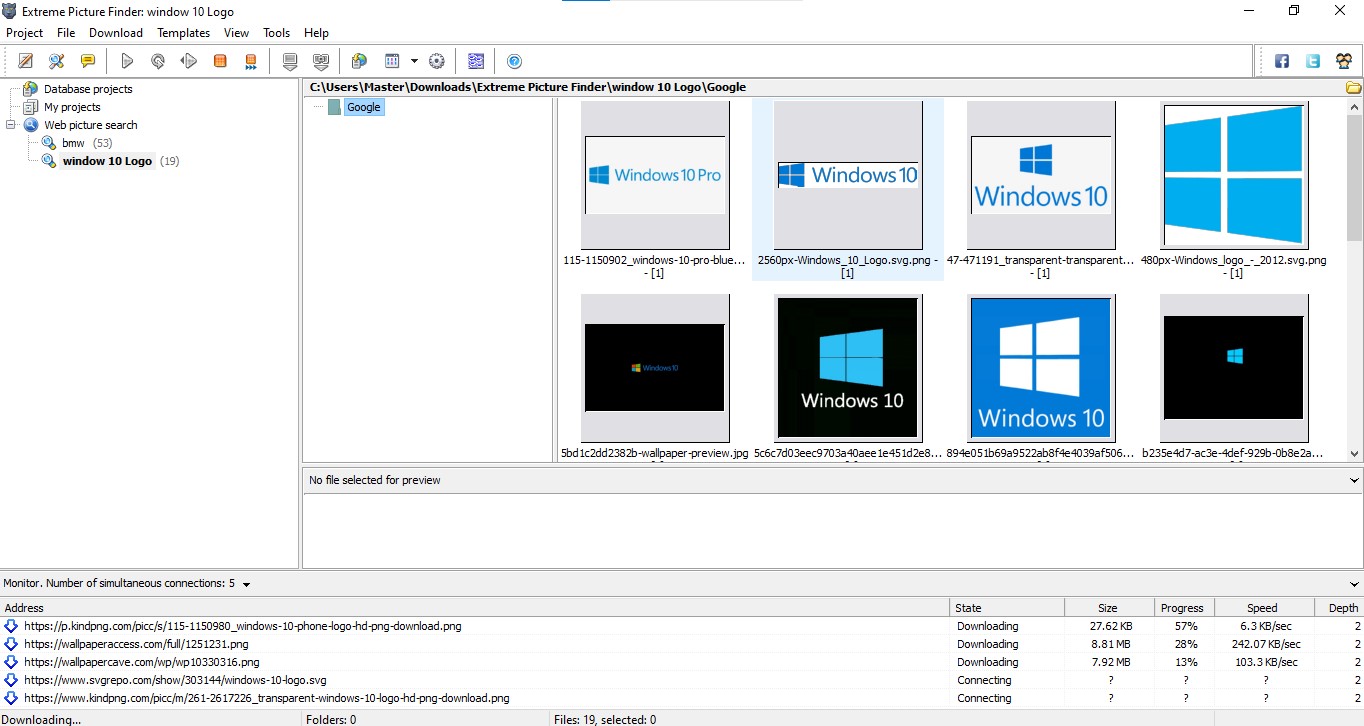Stop download with the orange square icon
The image size is (1364, 726).
coord(220,61)
